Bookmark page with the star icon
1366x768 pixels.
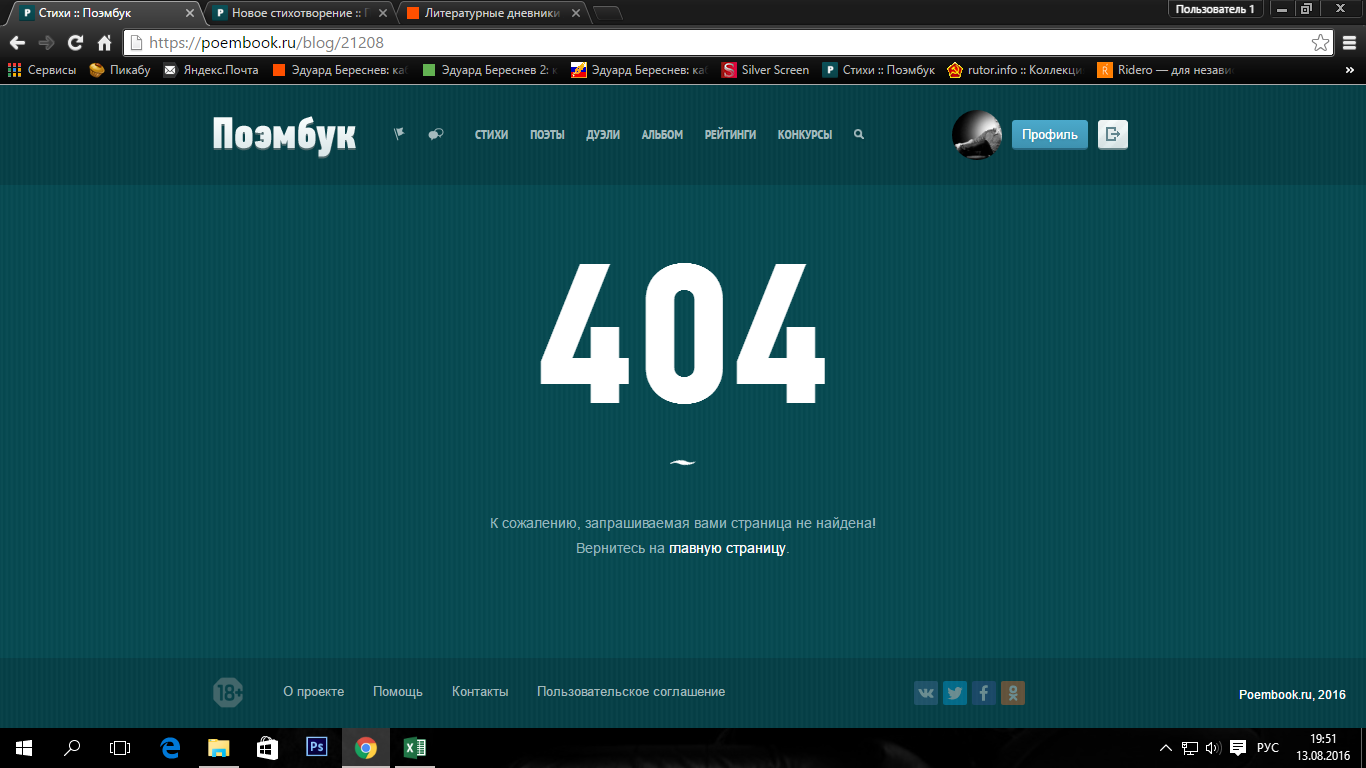[x=1320, y=43]
